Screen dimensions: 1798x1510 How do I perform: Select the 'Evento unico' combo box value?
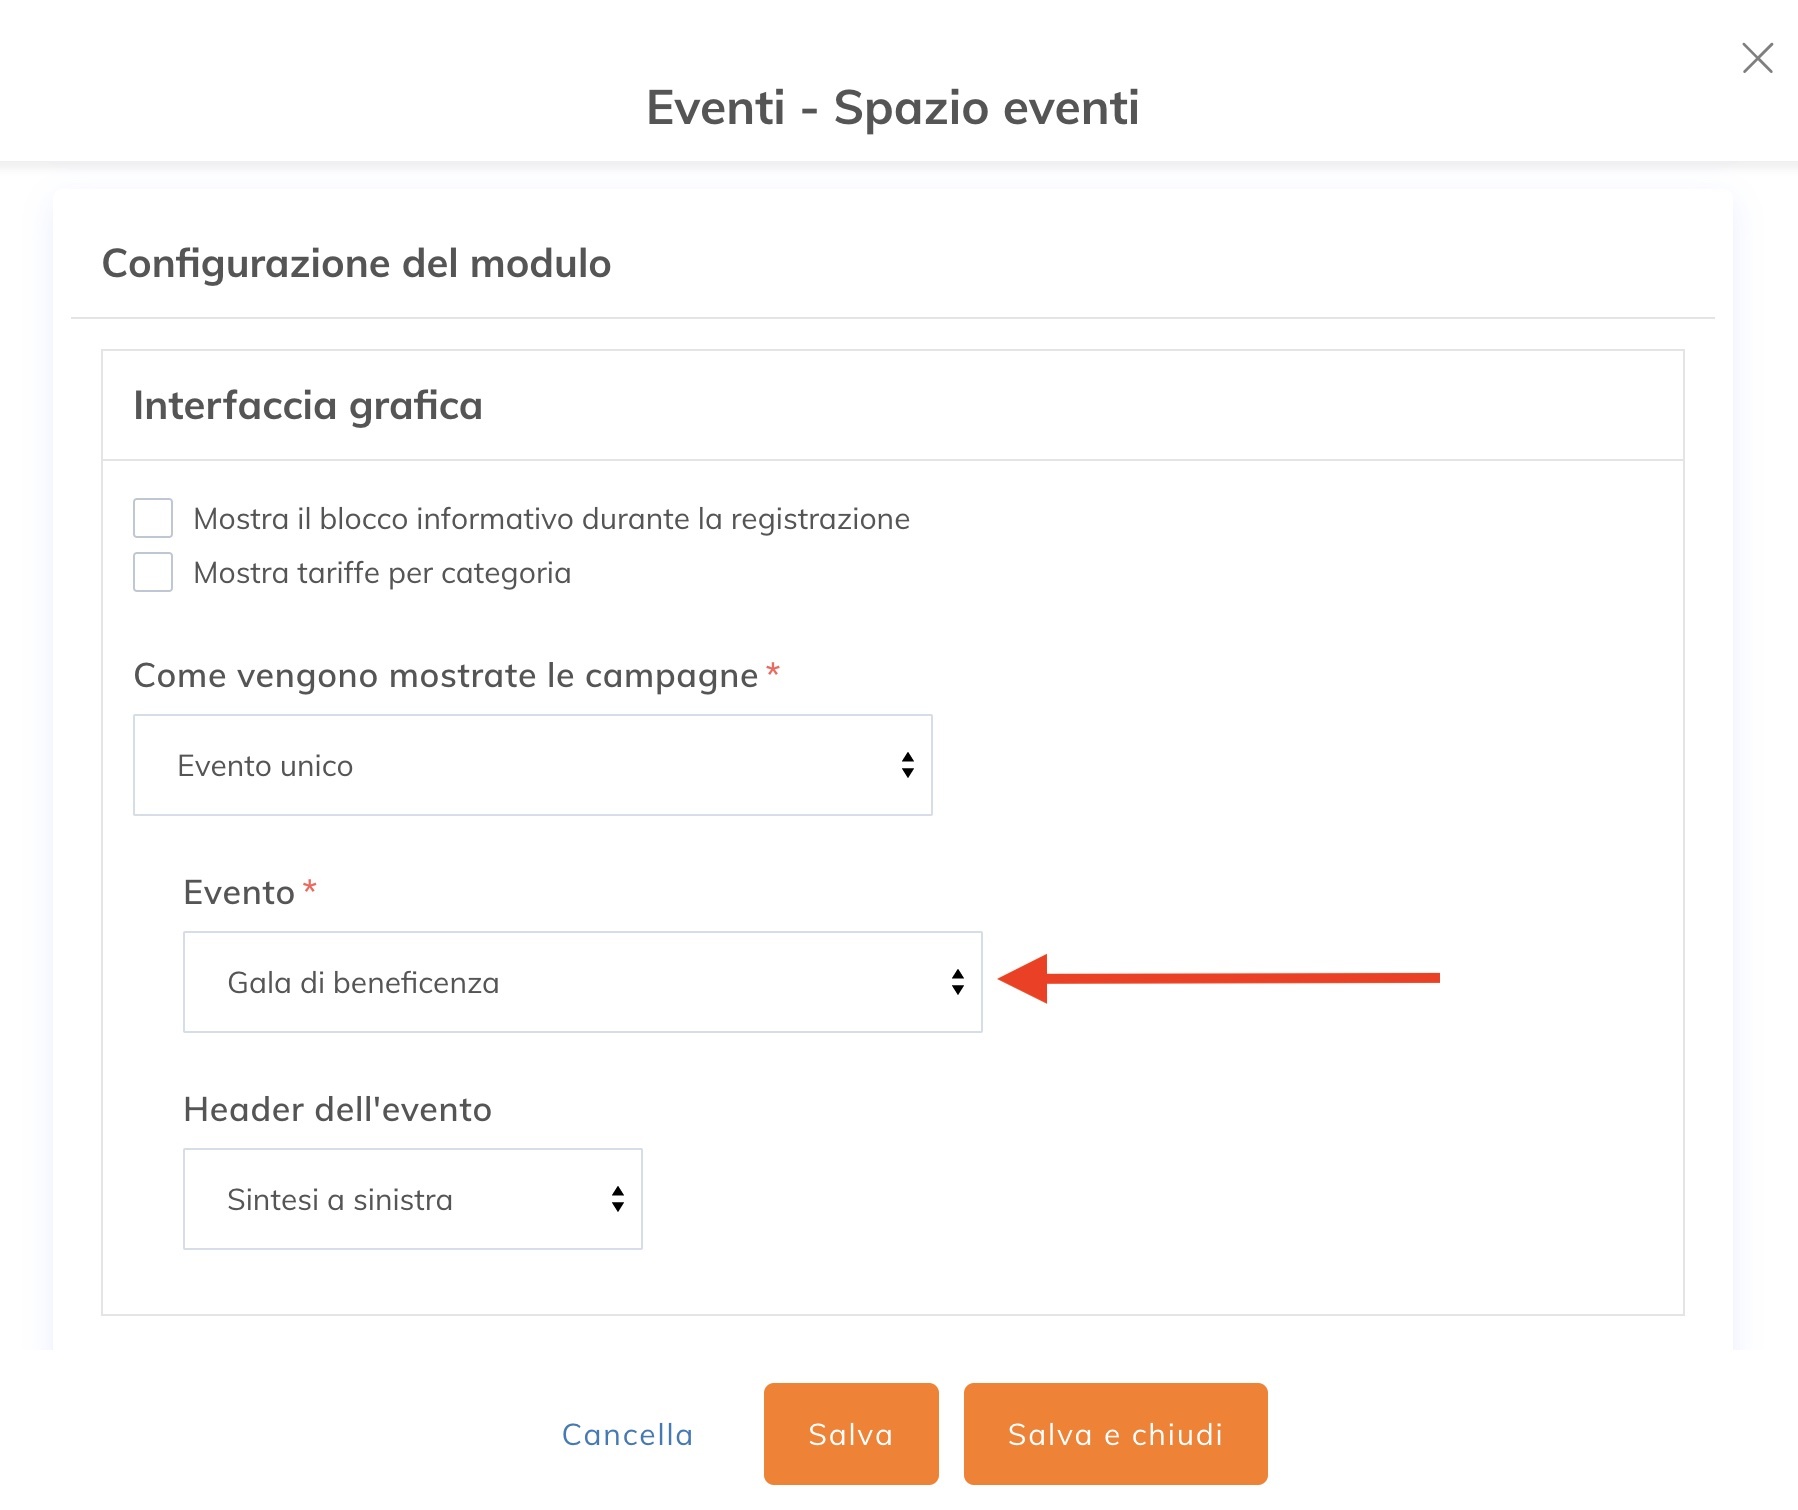click(x=530, y=765)
